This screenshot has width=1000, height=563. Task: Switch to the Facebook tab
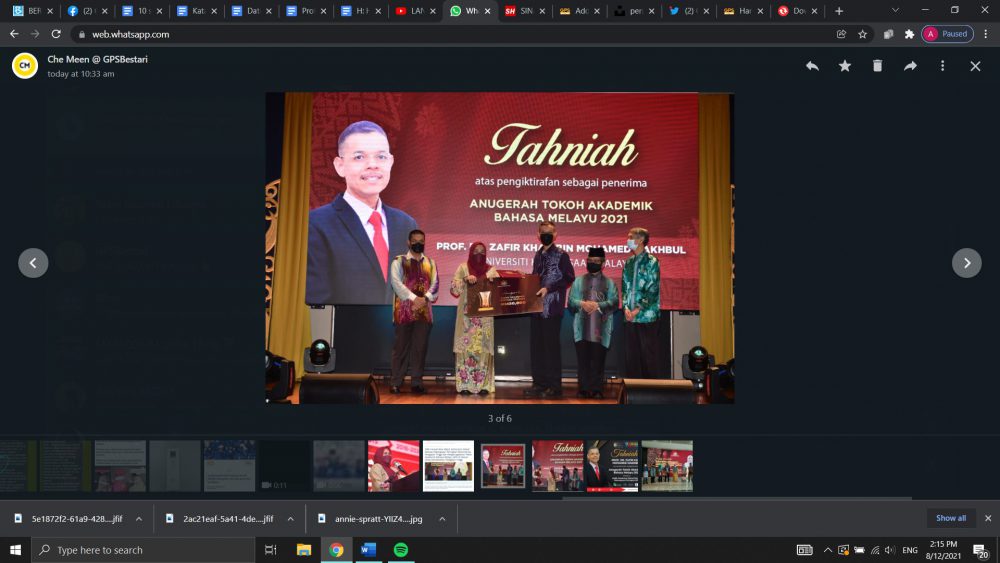tap(87, 11)
